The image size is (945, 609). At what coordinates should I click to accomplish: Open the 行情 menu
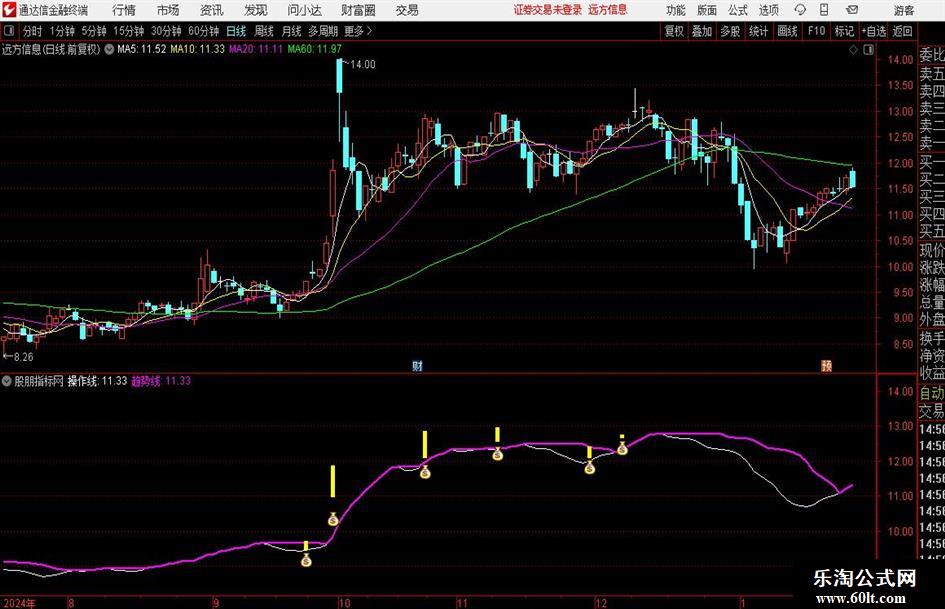click(x=124, y=10)
